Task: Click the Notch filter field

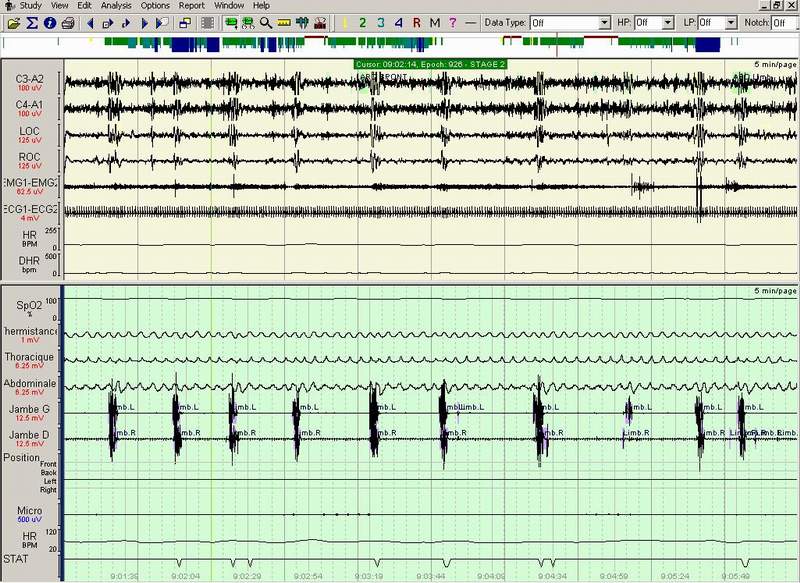Action: pos(785,23)
